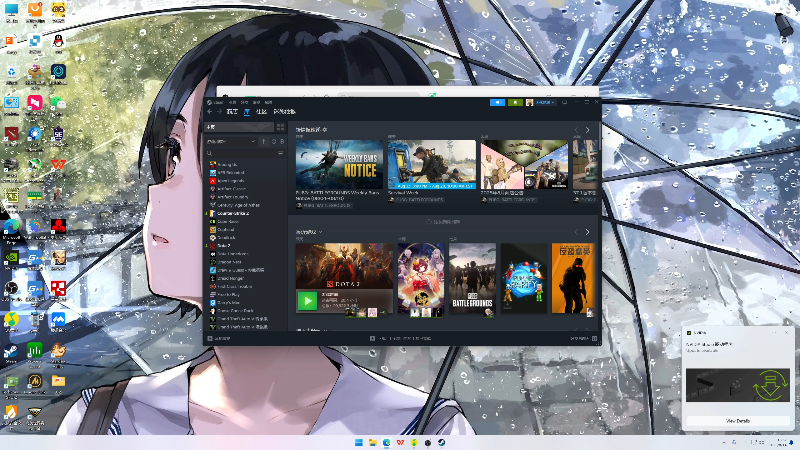Click the recent activity clock icon
This screenshot has width=800, height=450.
273,141
